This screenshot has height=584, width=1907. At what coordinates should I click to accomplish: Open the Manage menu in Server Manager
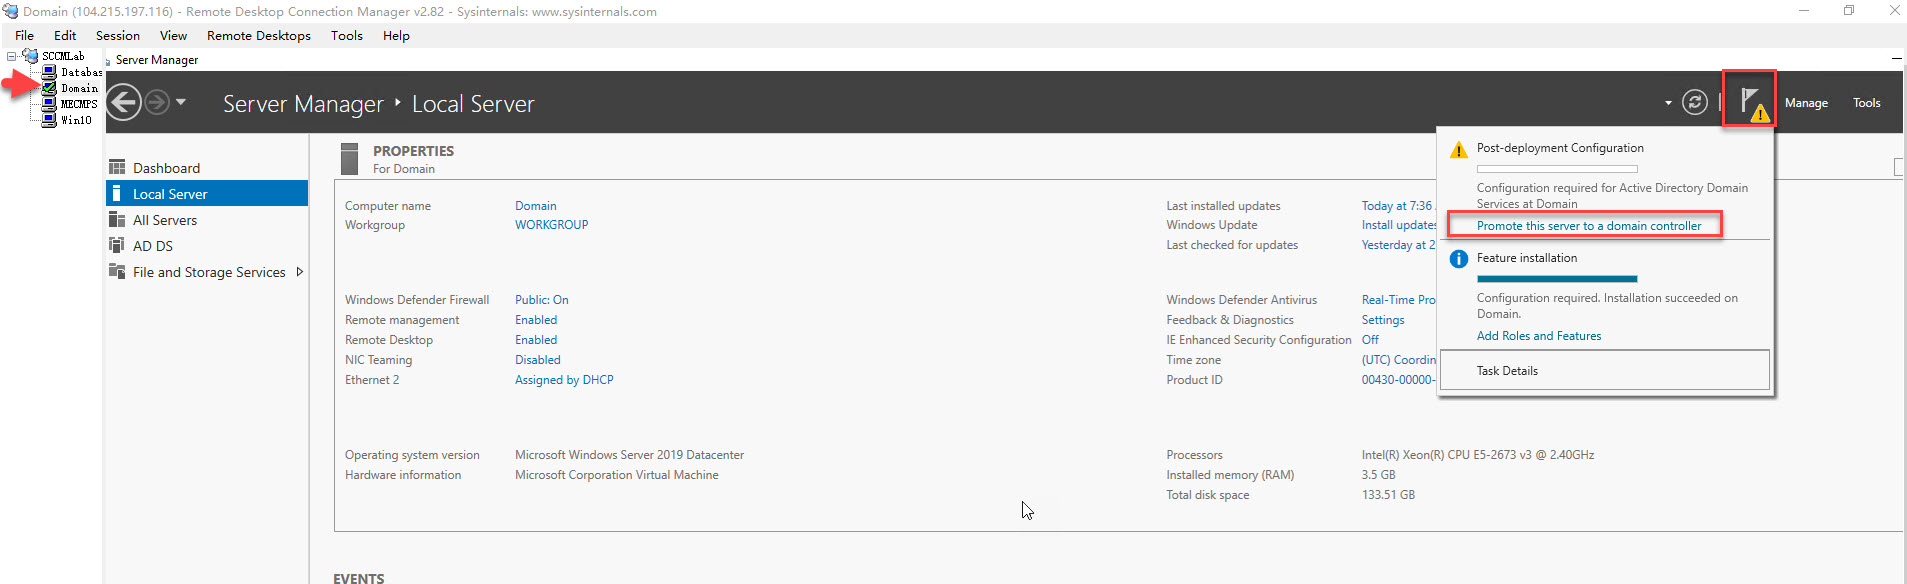[x=1805, y=103]
